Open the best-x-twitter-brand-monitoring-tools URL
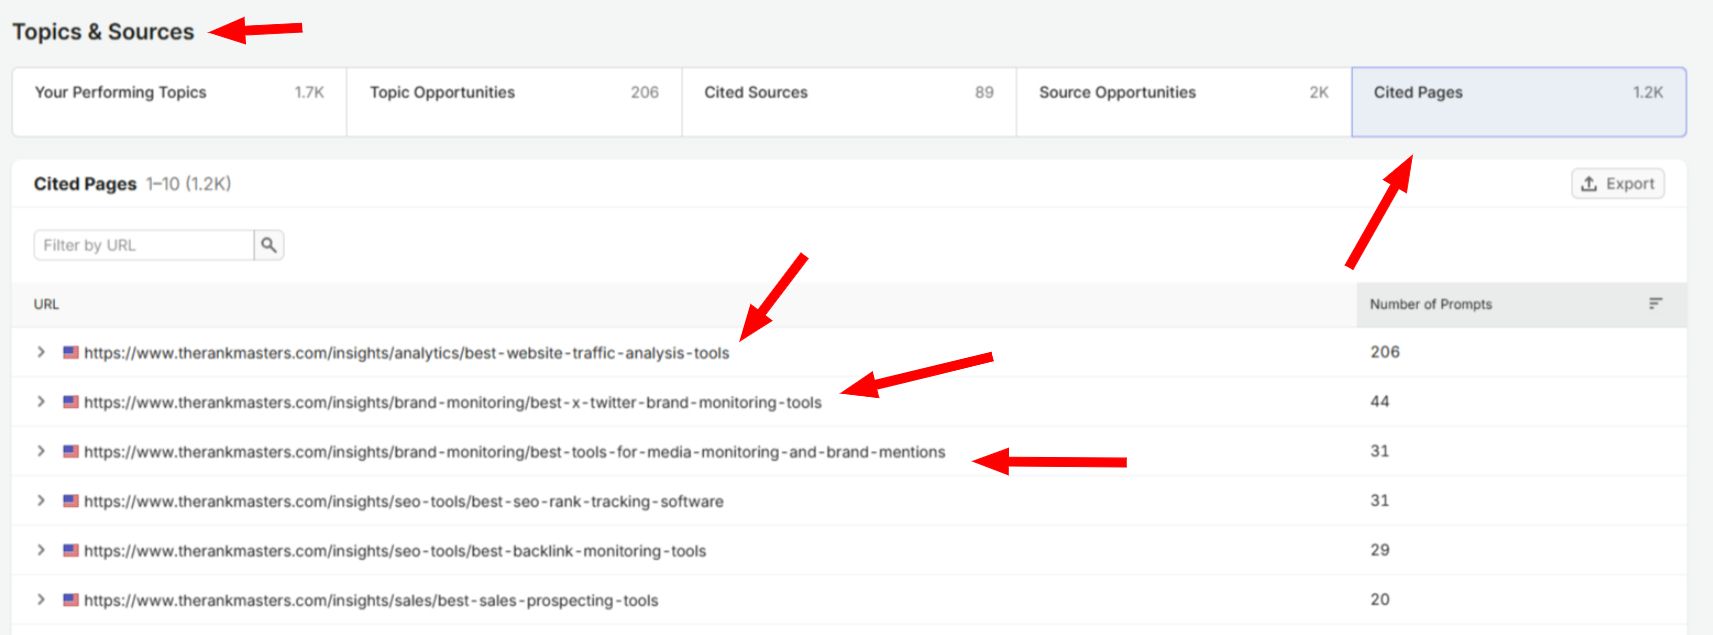 453,402
